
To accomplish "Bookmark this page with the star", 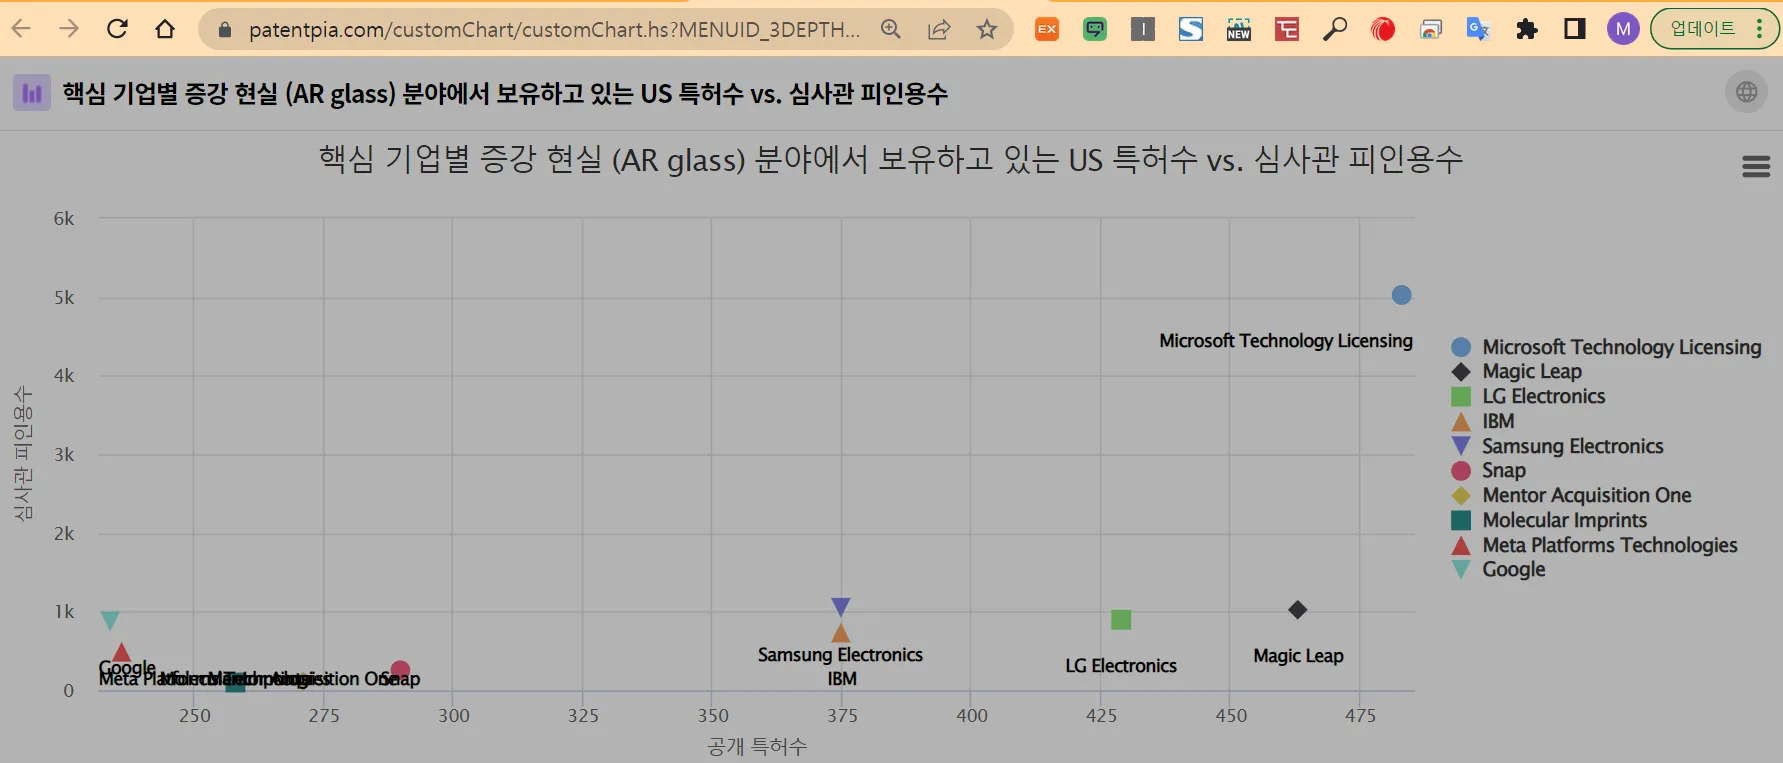I will click(x=987, y=29).
